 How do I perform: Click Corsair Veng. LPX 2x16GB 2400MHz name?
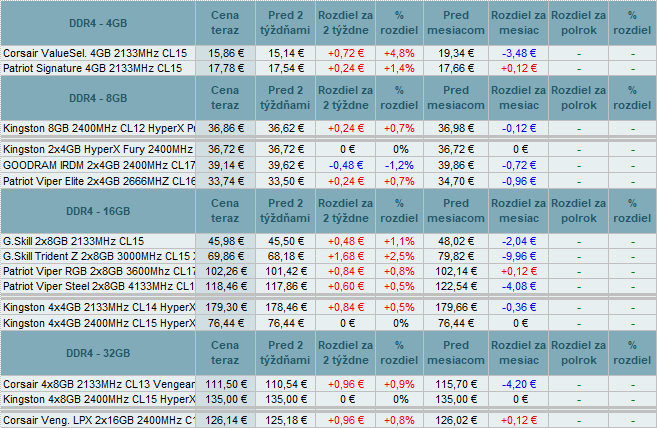(x=99, y=420)
